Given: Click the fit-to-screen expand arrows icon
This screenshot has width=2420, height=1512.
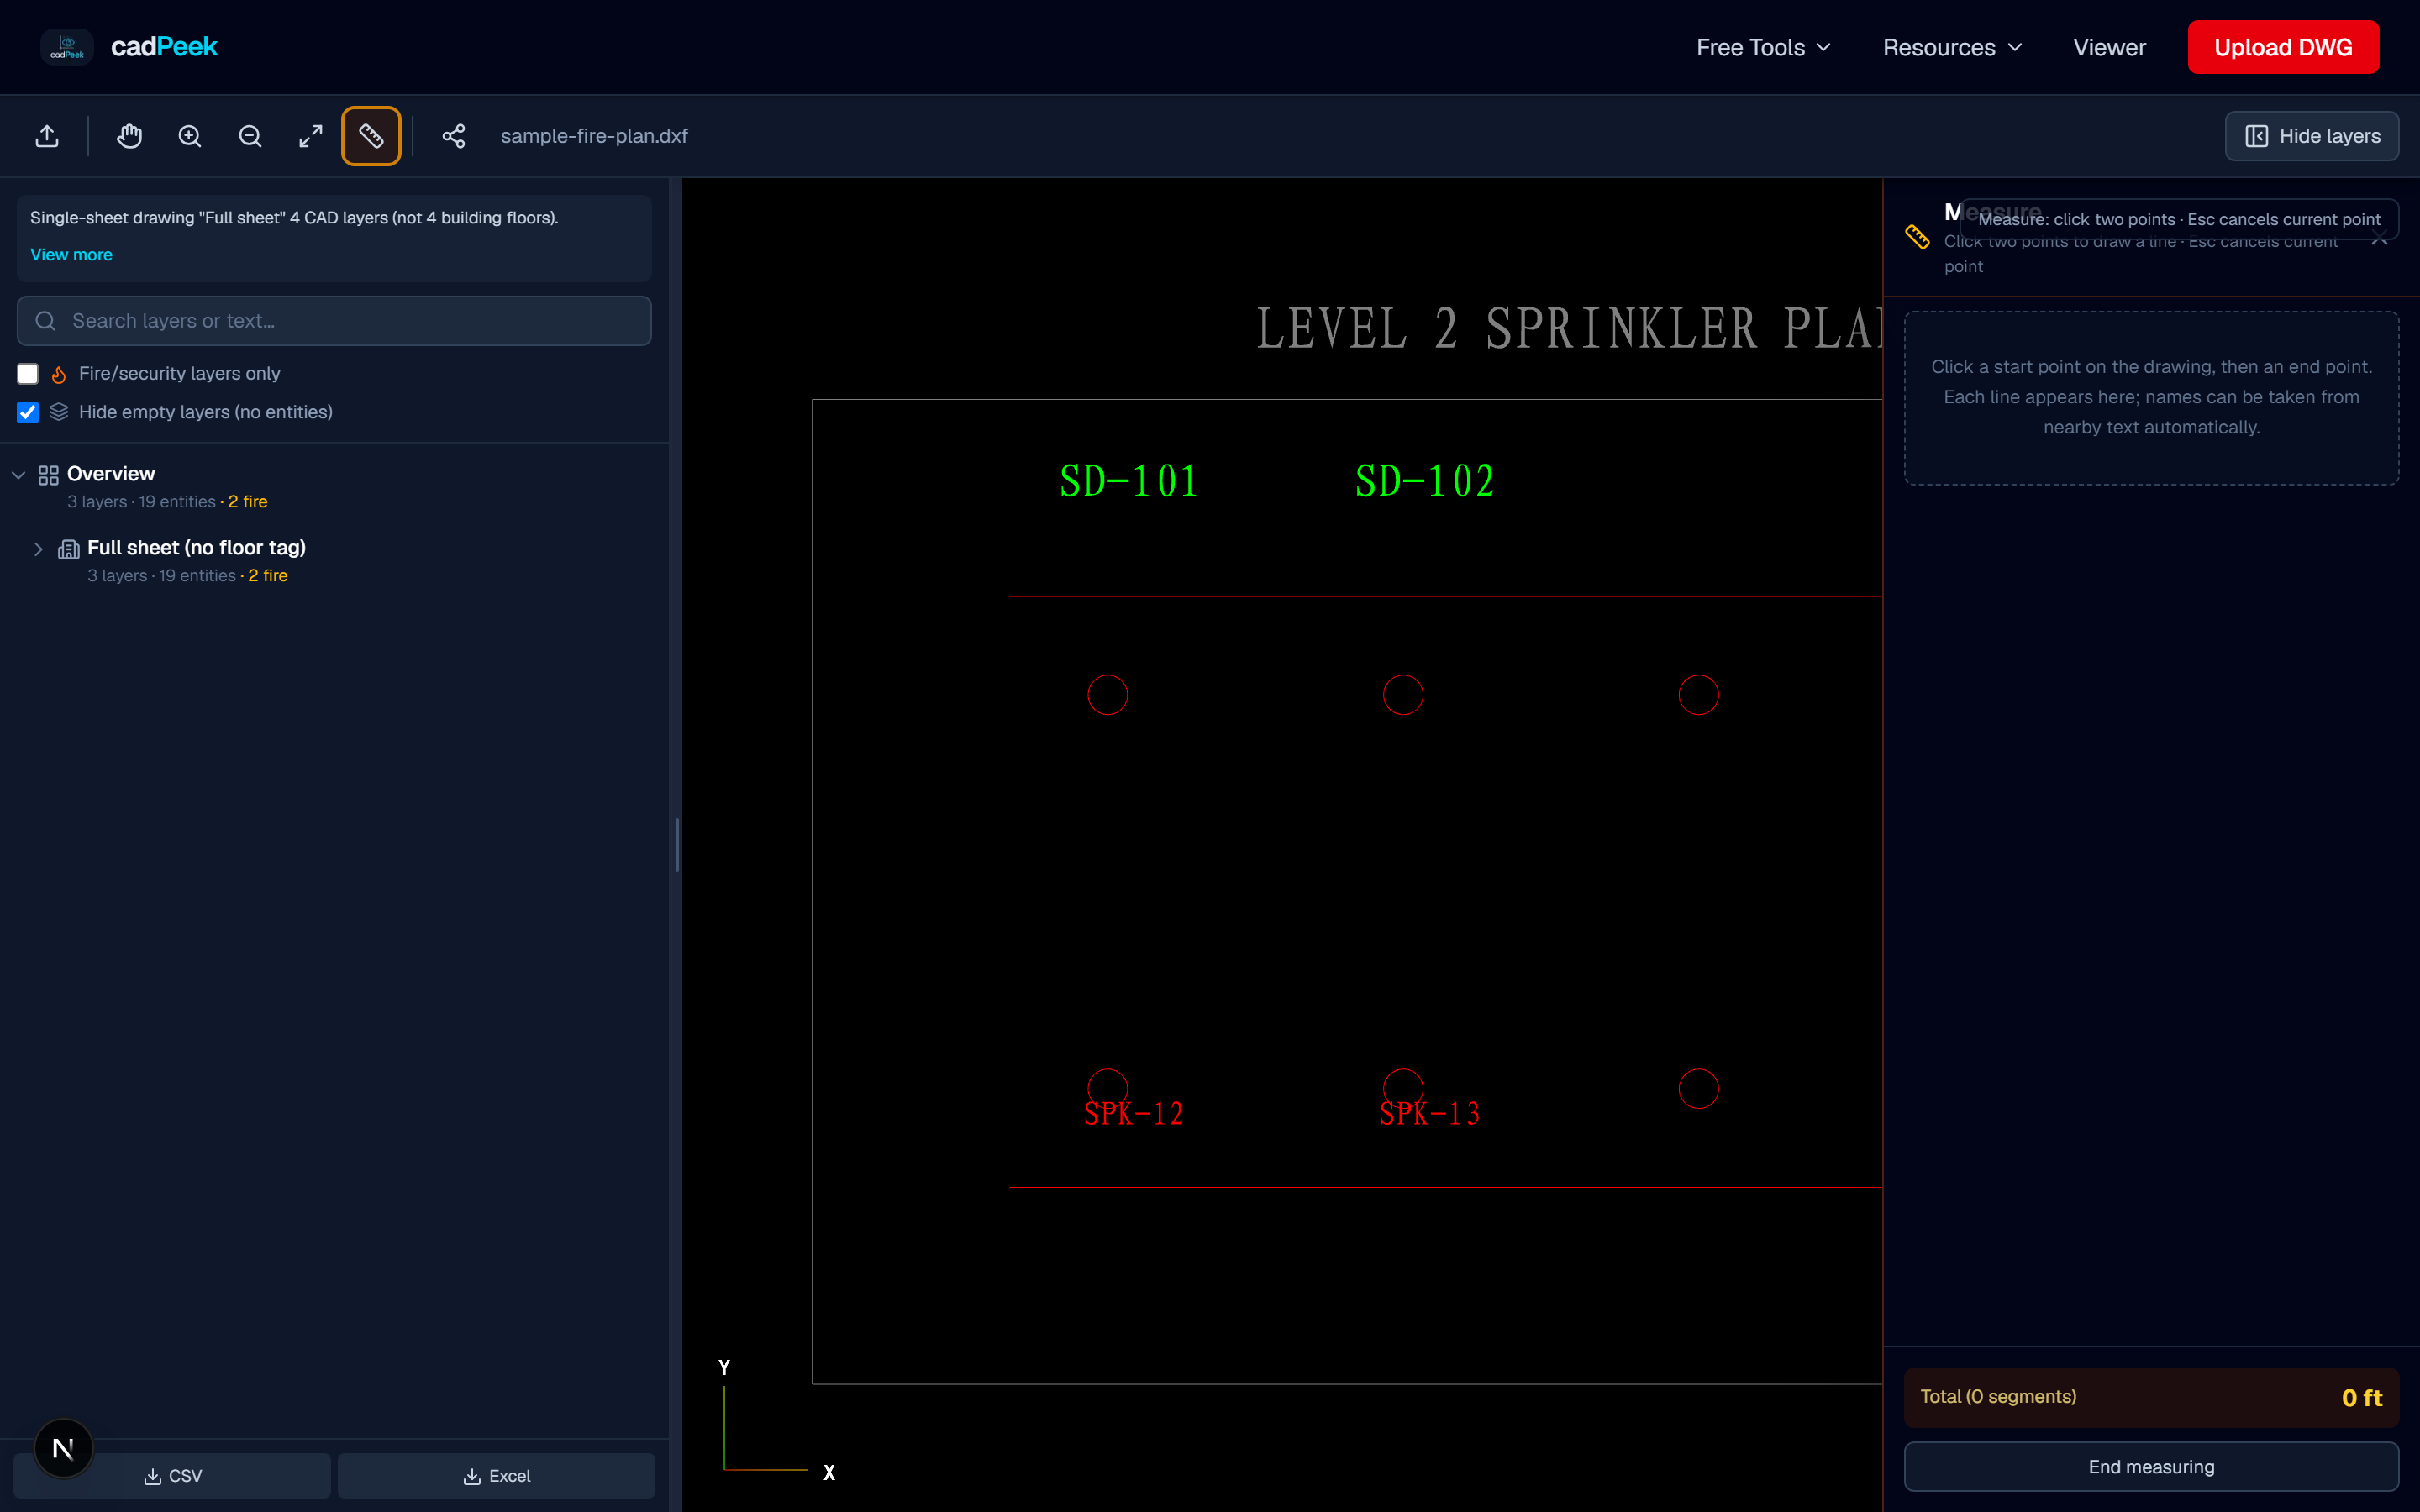Looking at the screenshot, I should 311,136.
